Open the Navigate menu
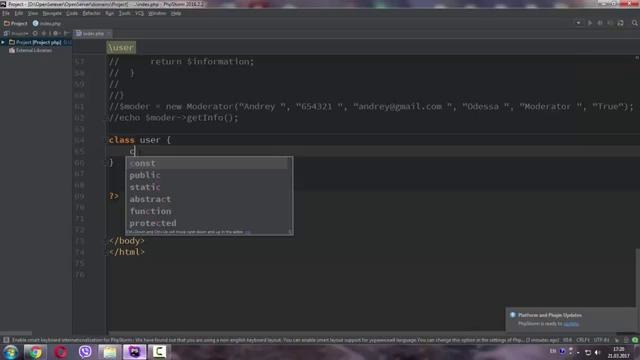Screen dimensions: 640x360 [52, 13]
